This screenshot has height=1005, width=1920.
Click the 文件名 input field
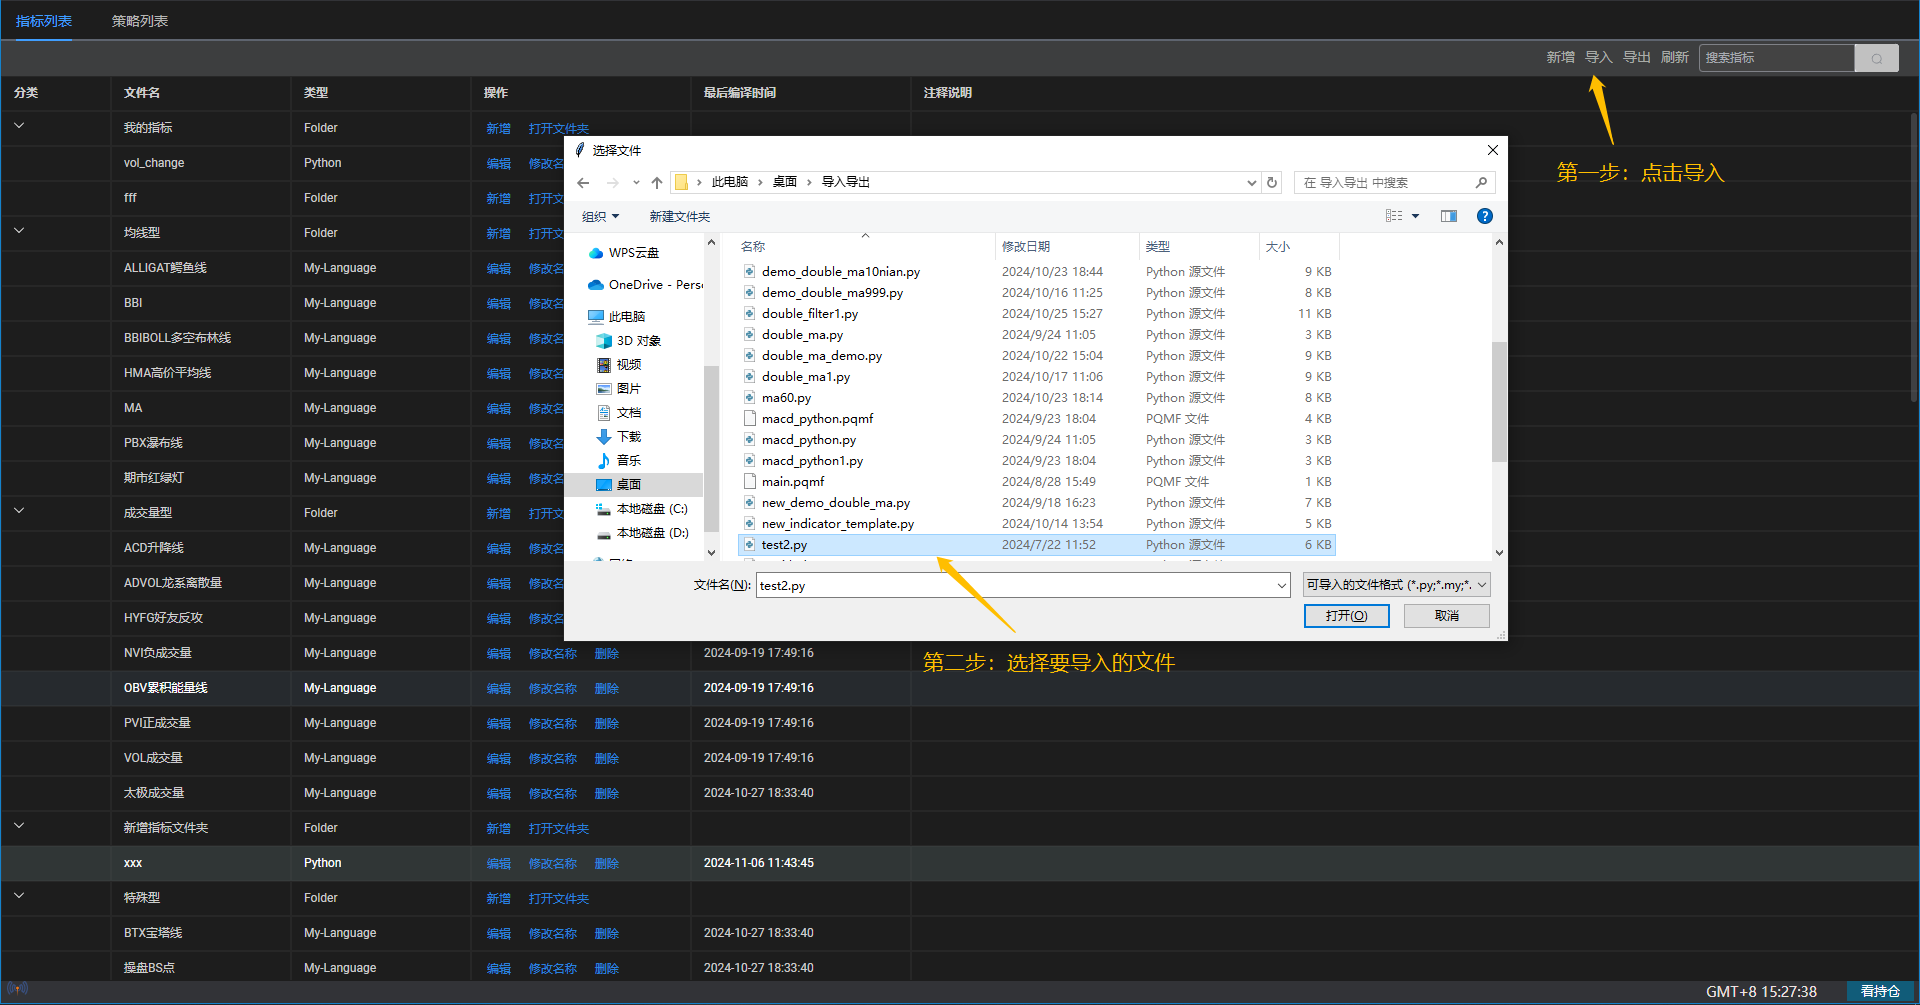(x=1015, y=586)
